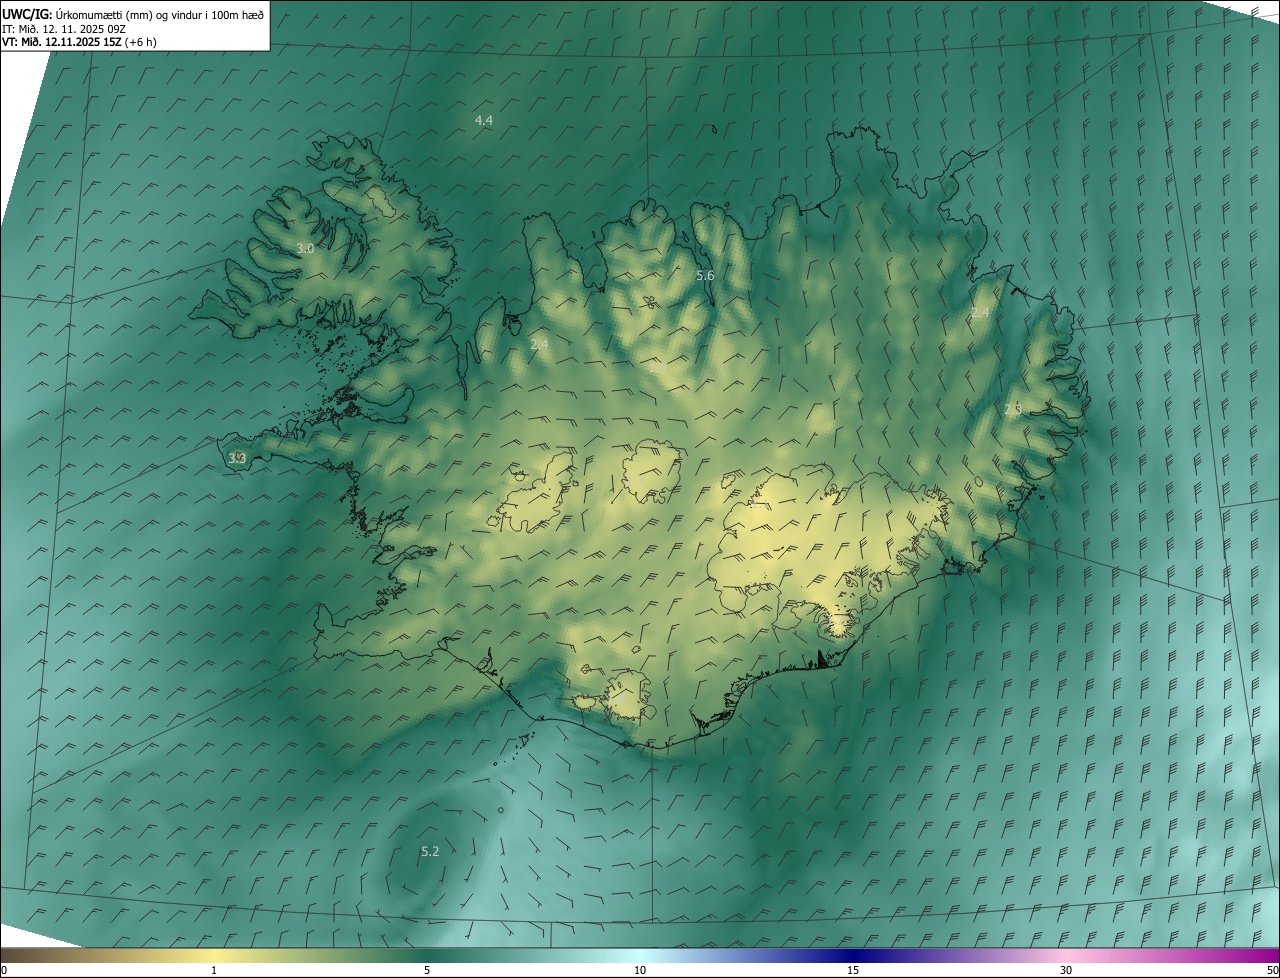1280x978 pixels.
Task: Click the 3.3 value on the western peninsula
Action: (x=237, y=458)
